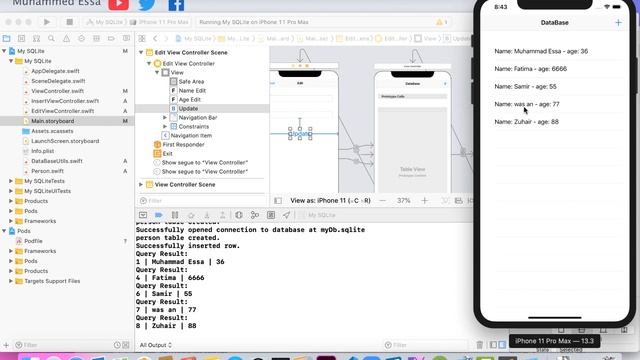Open All Output dropdown
Viewport: 640px width, 360px height.
[x=156, y=345]
